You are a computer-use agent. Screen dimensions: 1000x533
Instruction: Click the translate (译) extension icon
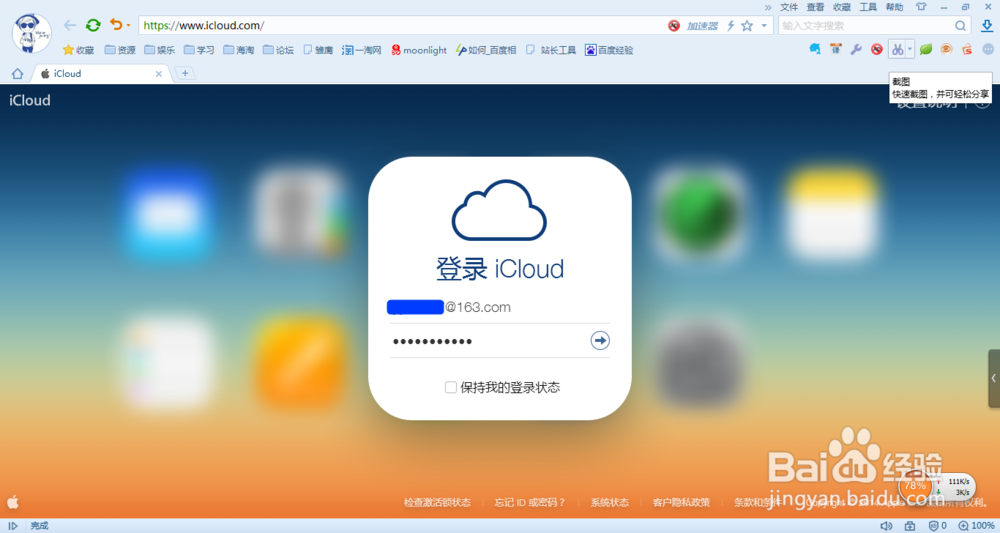pyautogui.click(x=835, y=49)
